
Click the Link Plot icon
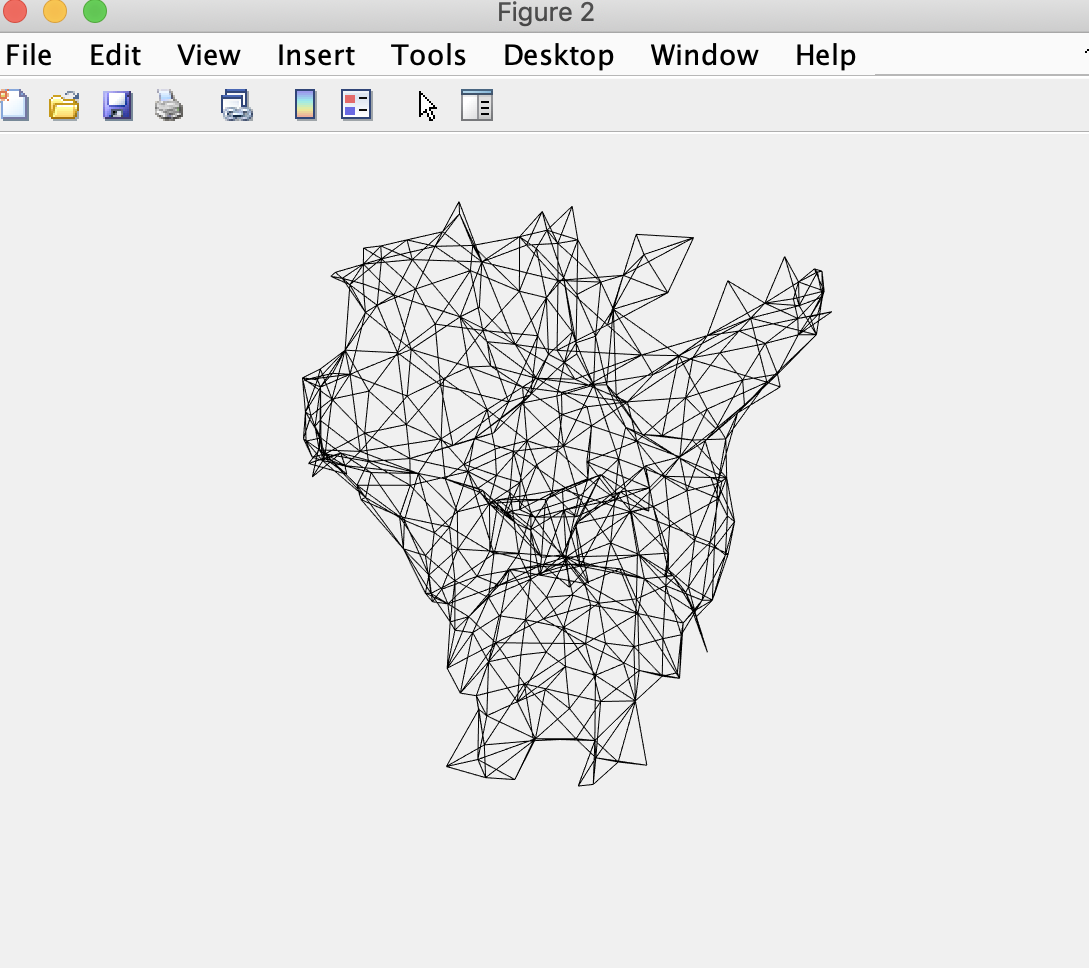tap(236, 105)
